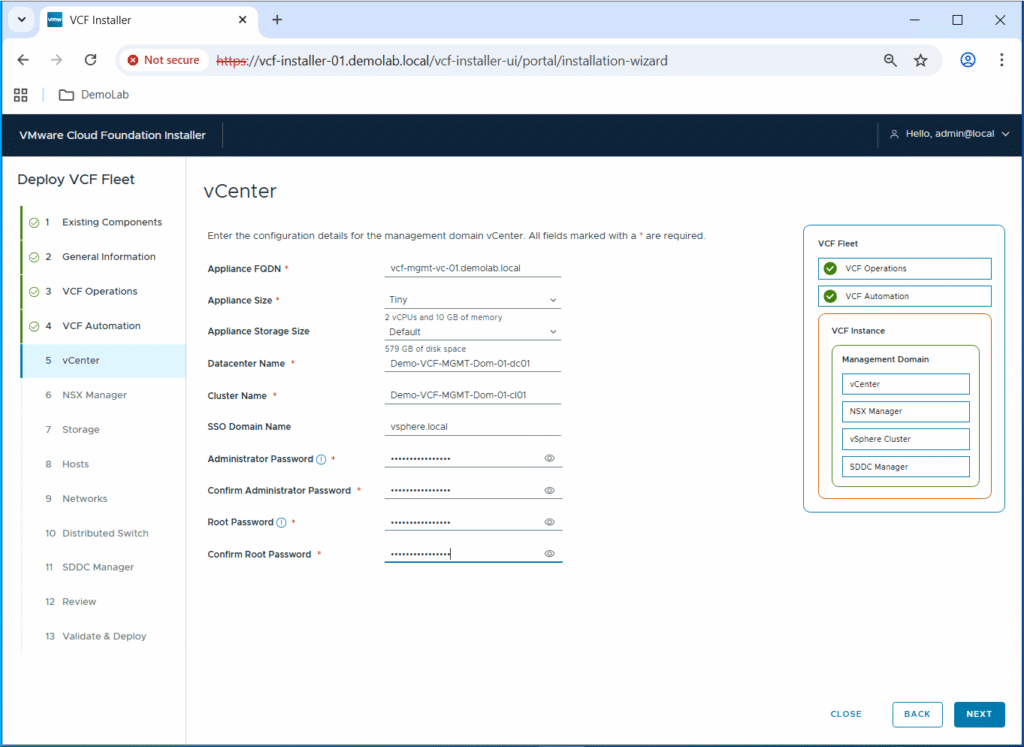Click the Administrator Password info icon
This screenshot has width=1024, height=747.
click(321, 459)
